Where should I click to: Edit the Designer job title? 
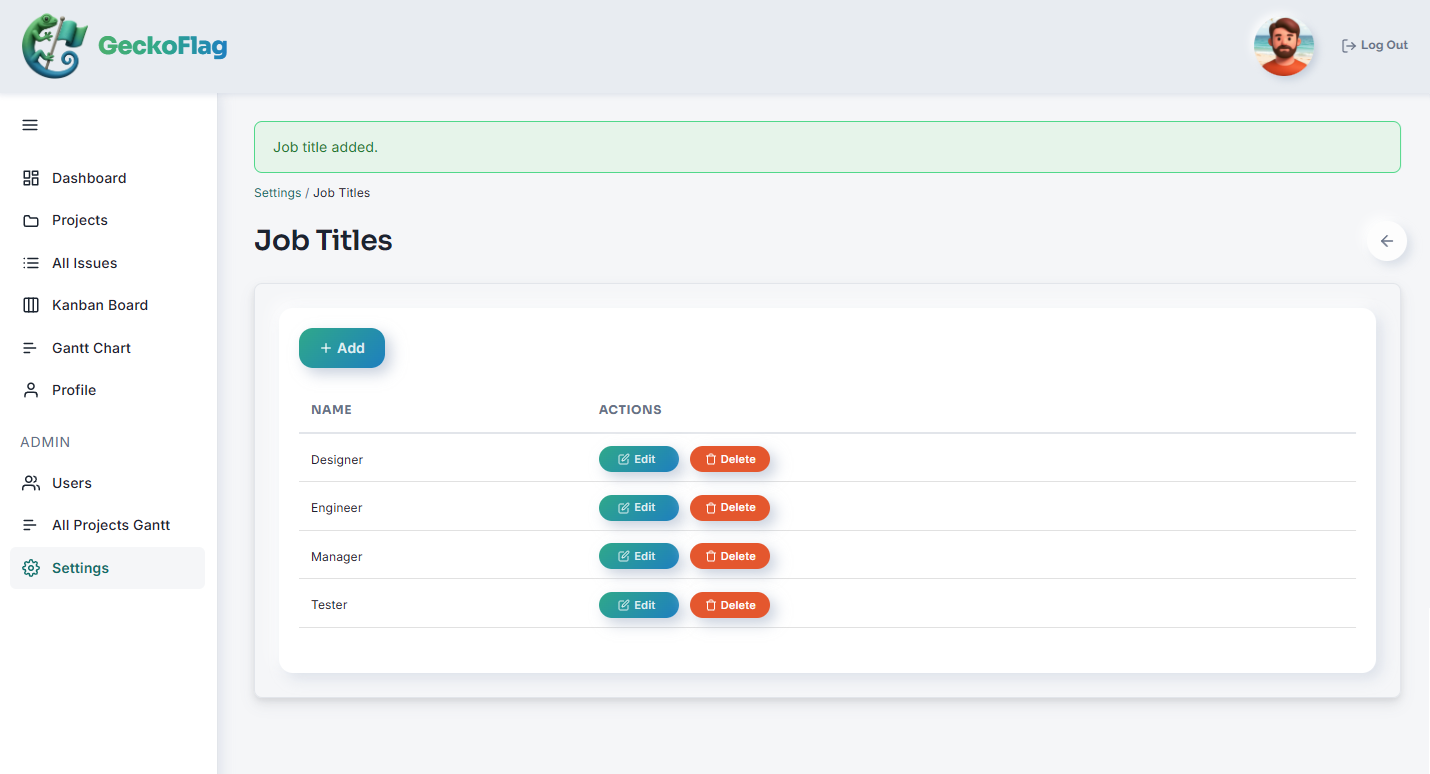point(639,459)
